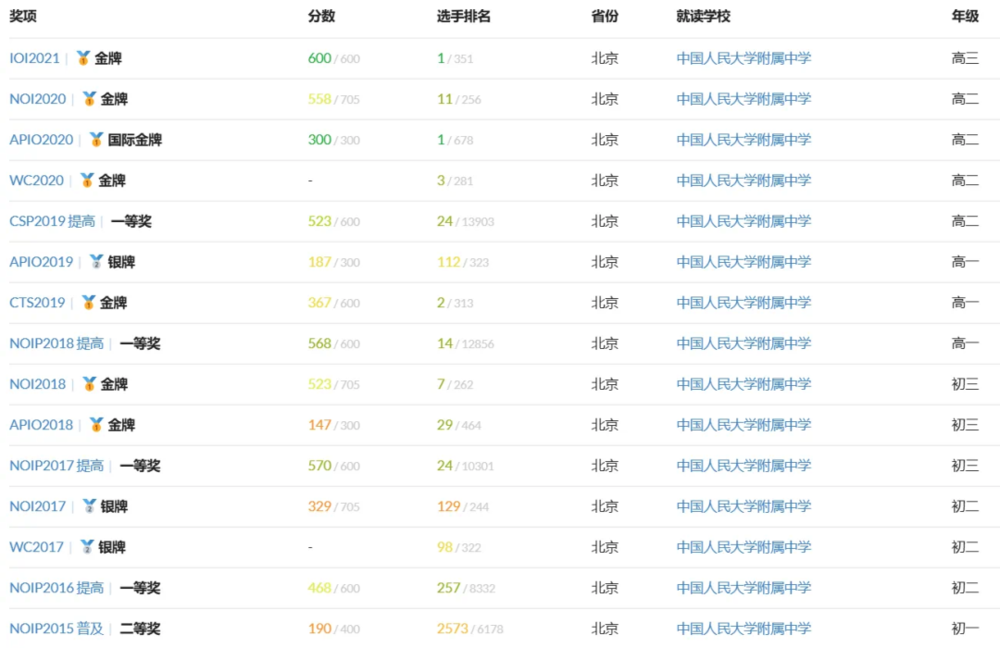Image resolution: width=1000 pixels, height=648 pixels.
Task: Open the APIO2018 contest link
Action: point(41,425)
